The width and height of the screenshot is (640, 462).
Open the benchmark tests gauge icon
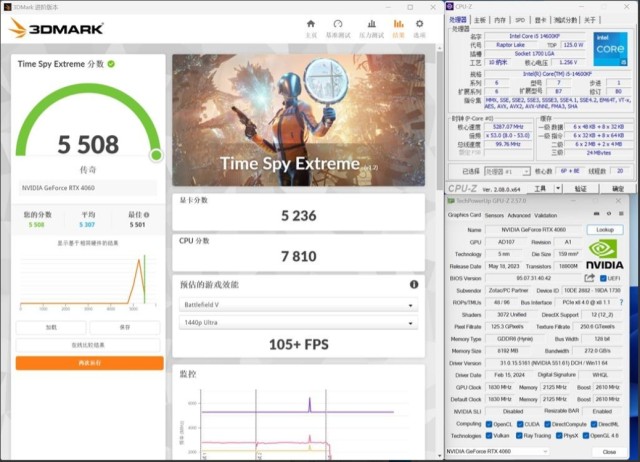pyautogui.click(x=339, y=24)
